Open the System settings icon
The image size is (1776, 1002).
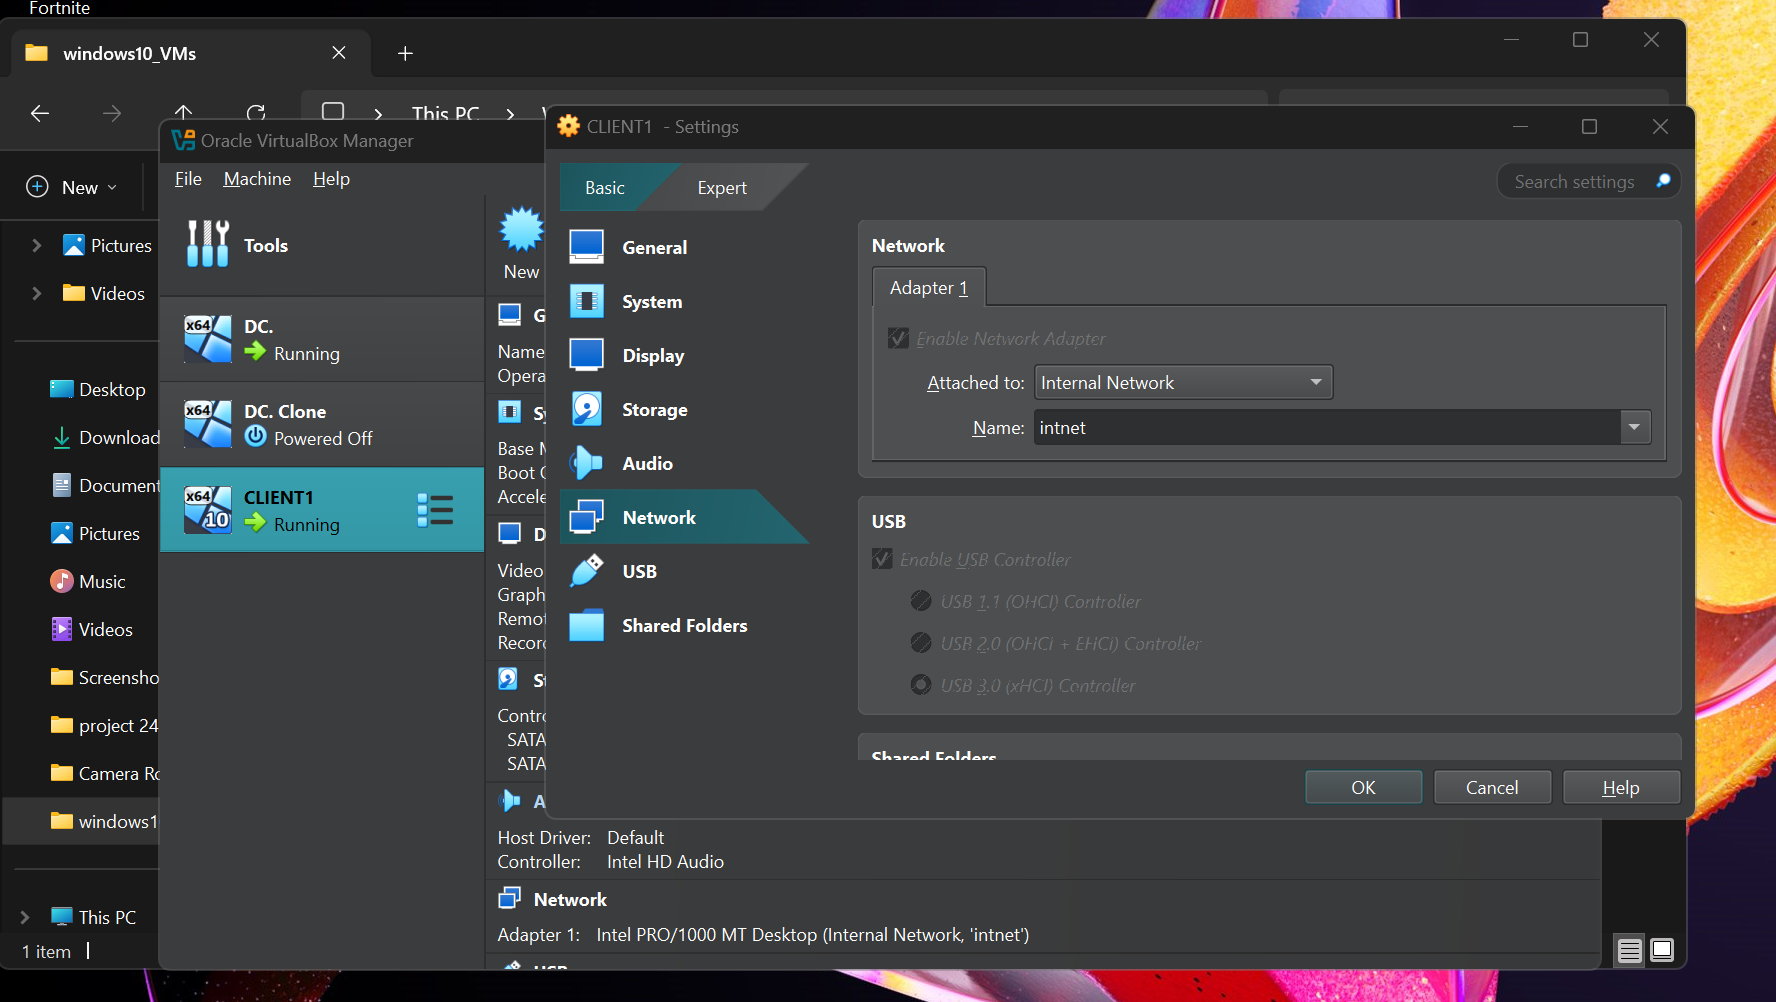pyautogui.click(x=587, y=301)
